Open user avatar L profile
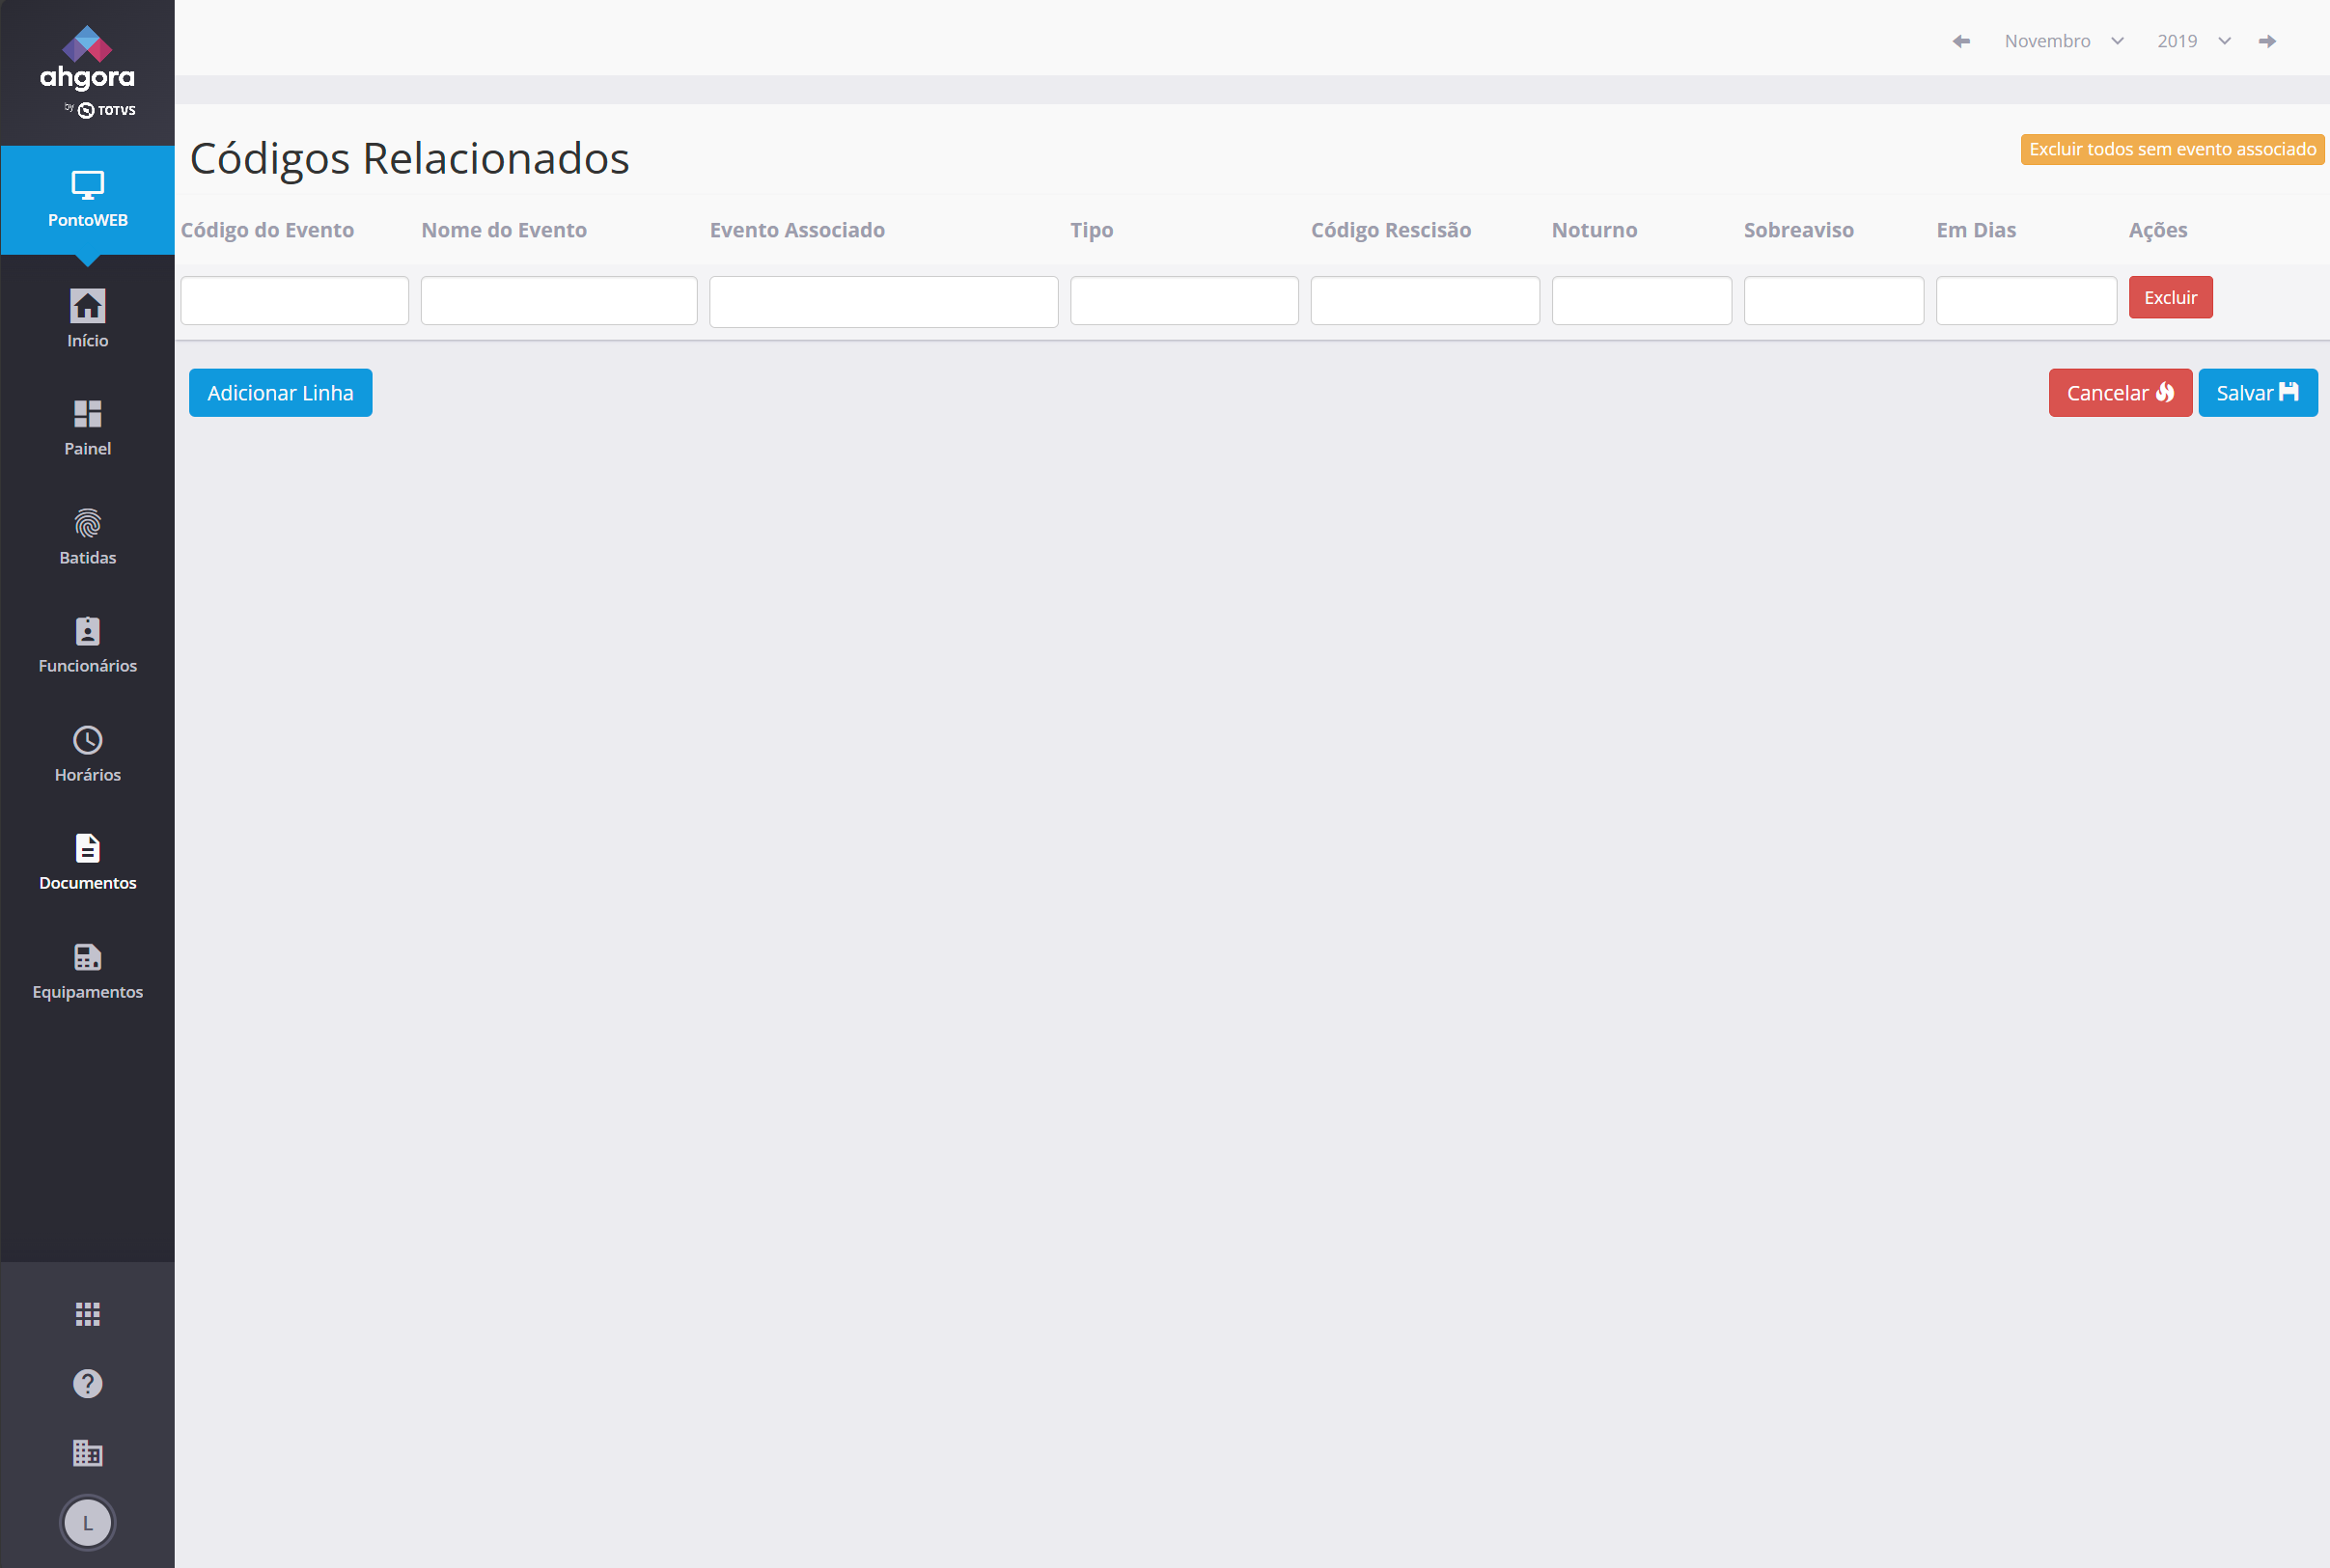Viewport: 2330px width, 1568px height. point(87,1523)
